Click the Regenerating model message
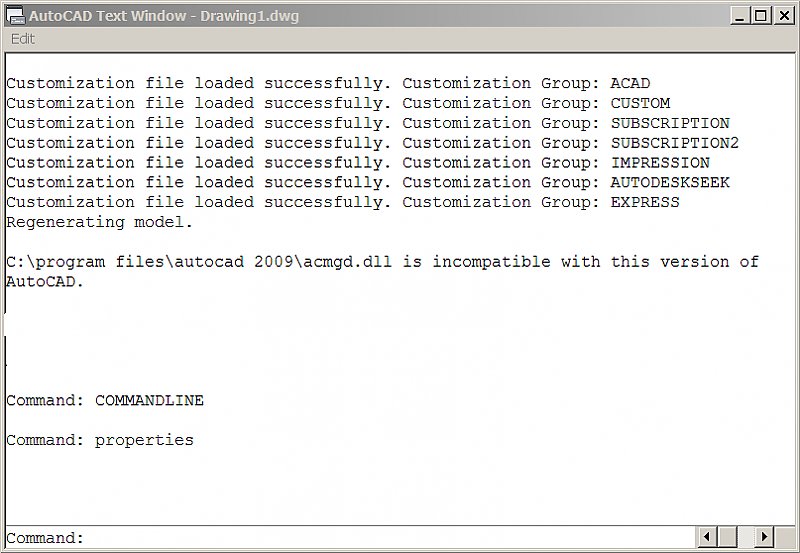 coord(99,222)
